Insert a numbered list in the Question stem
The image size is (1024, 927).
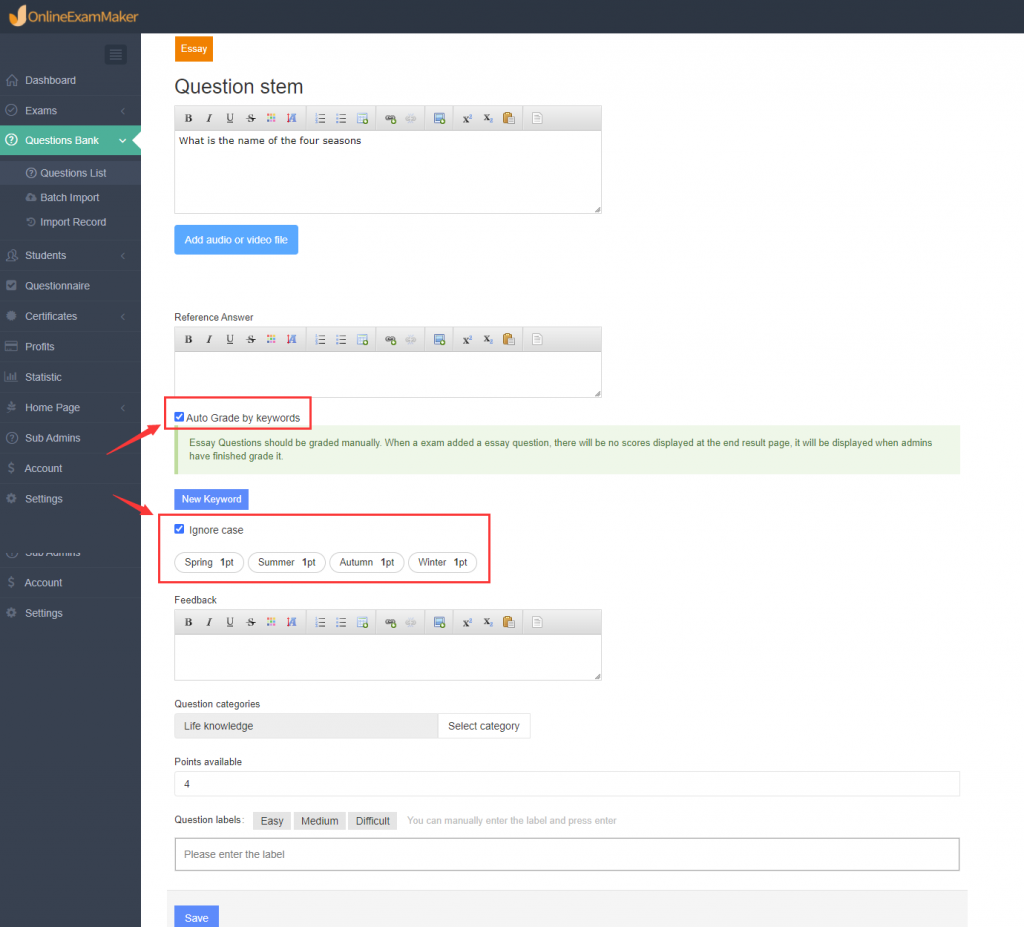pyautogui.click(x=320, y=118)
